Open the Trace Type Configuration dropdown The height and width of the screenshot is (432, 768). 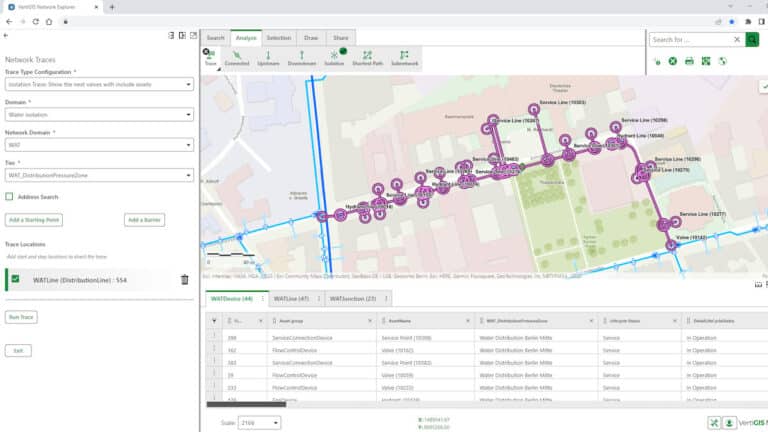98,85
